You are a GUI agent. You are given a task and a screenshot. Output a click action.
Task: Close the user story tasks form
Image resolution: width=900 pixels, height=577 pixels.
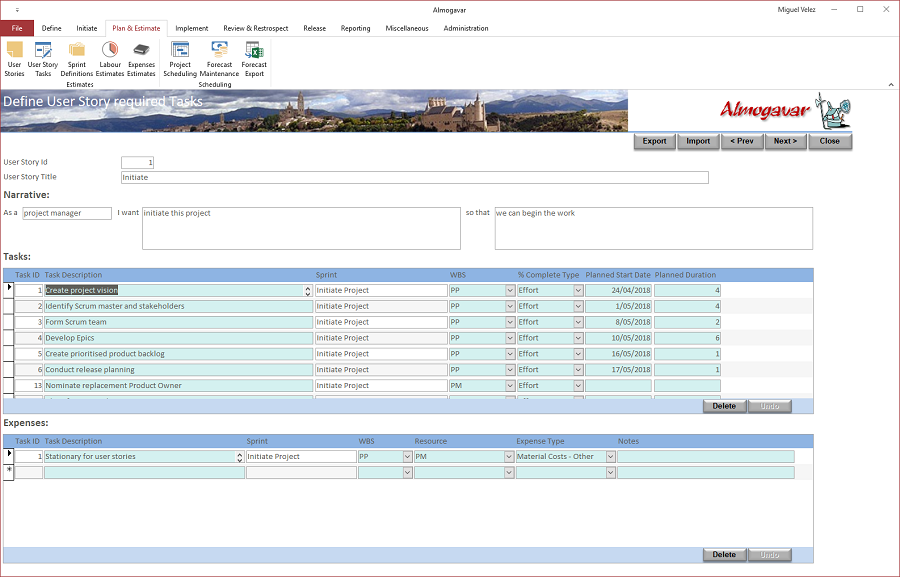(829, 141)
